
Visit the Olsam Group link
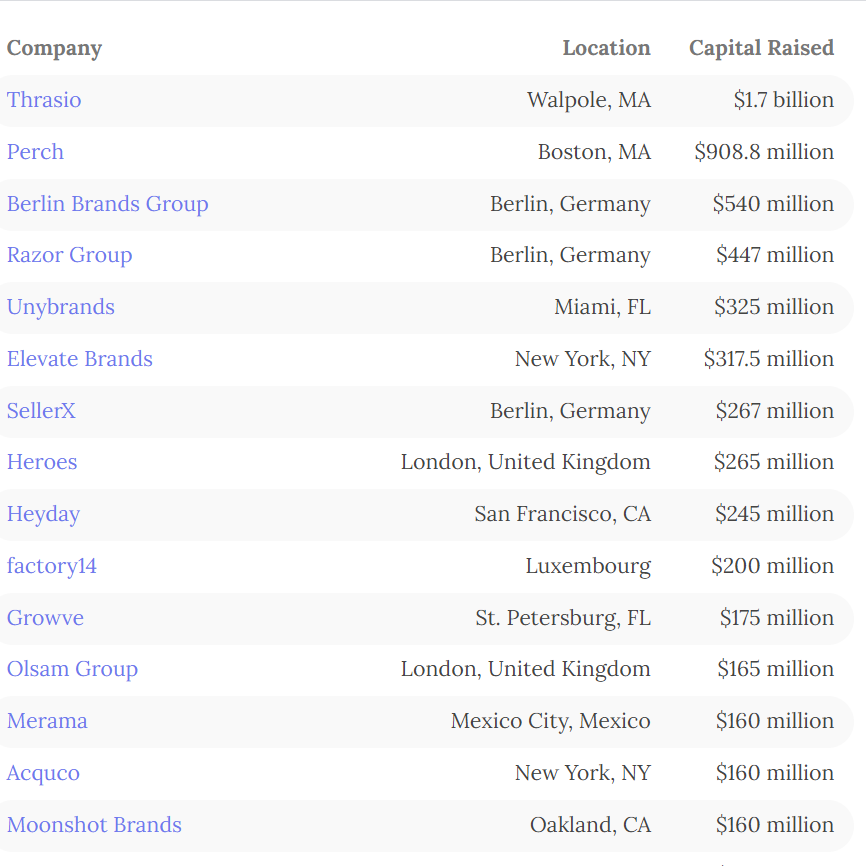point(72,669)
